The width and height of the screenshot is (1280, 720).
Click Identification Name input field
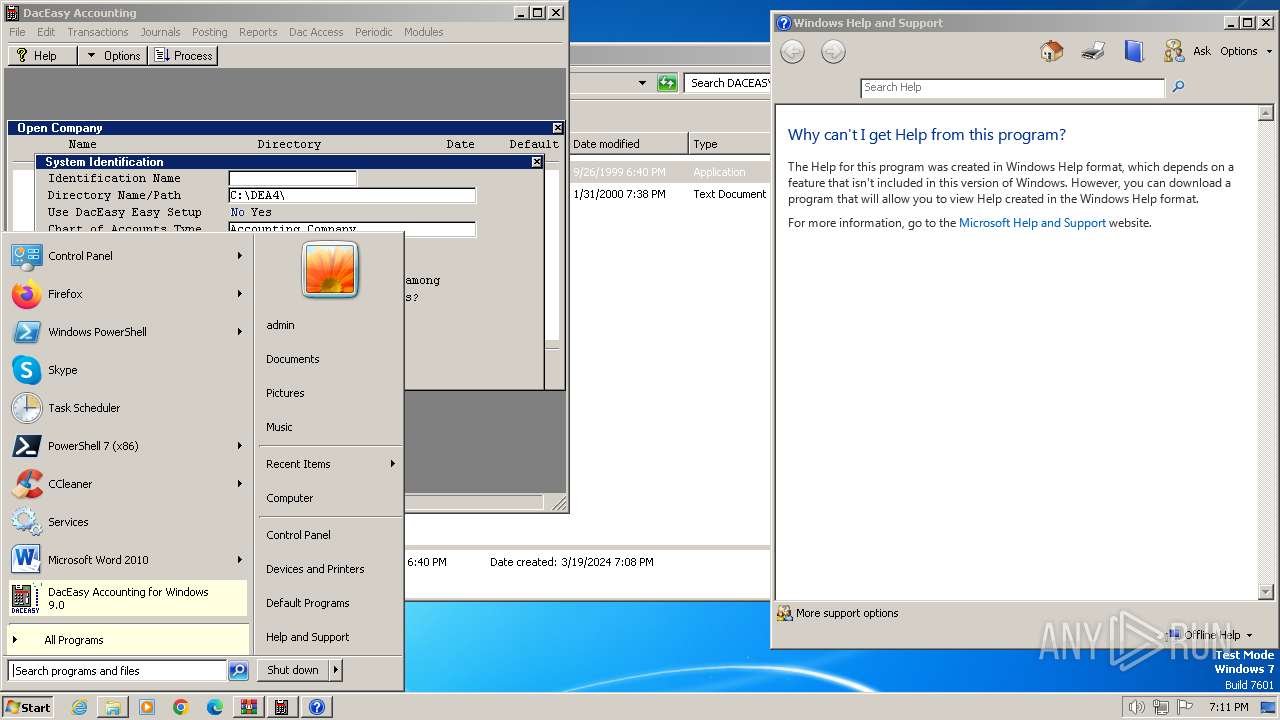[x=292, y=178]
